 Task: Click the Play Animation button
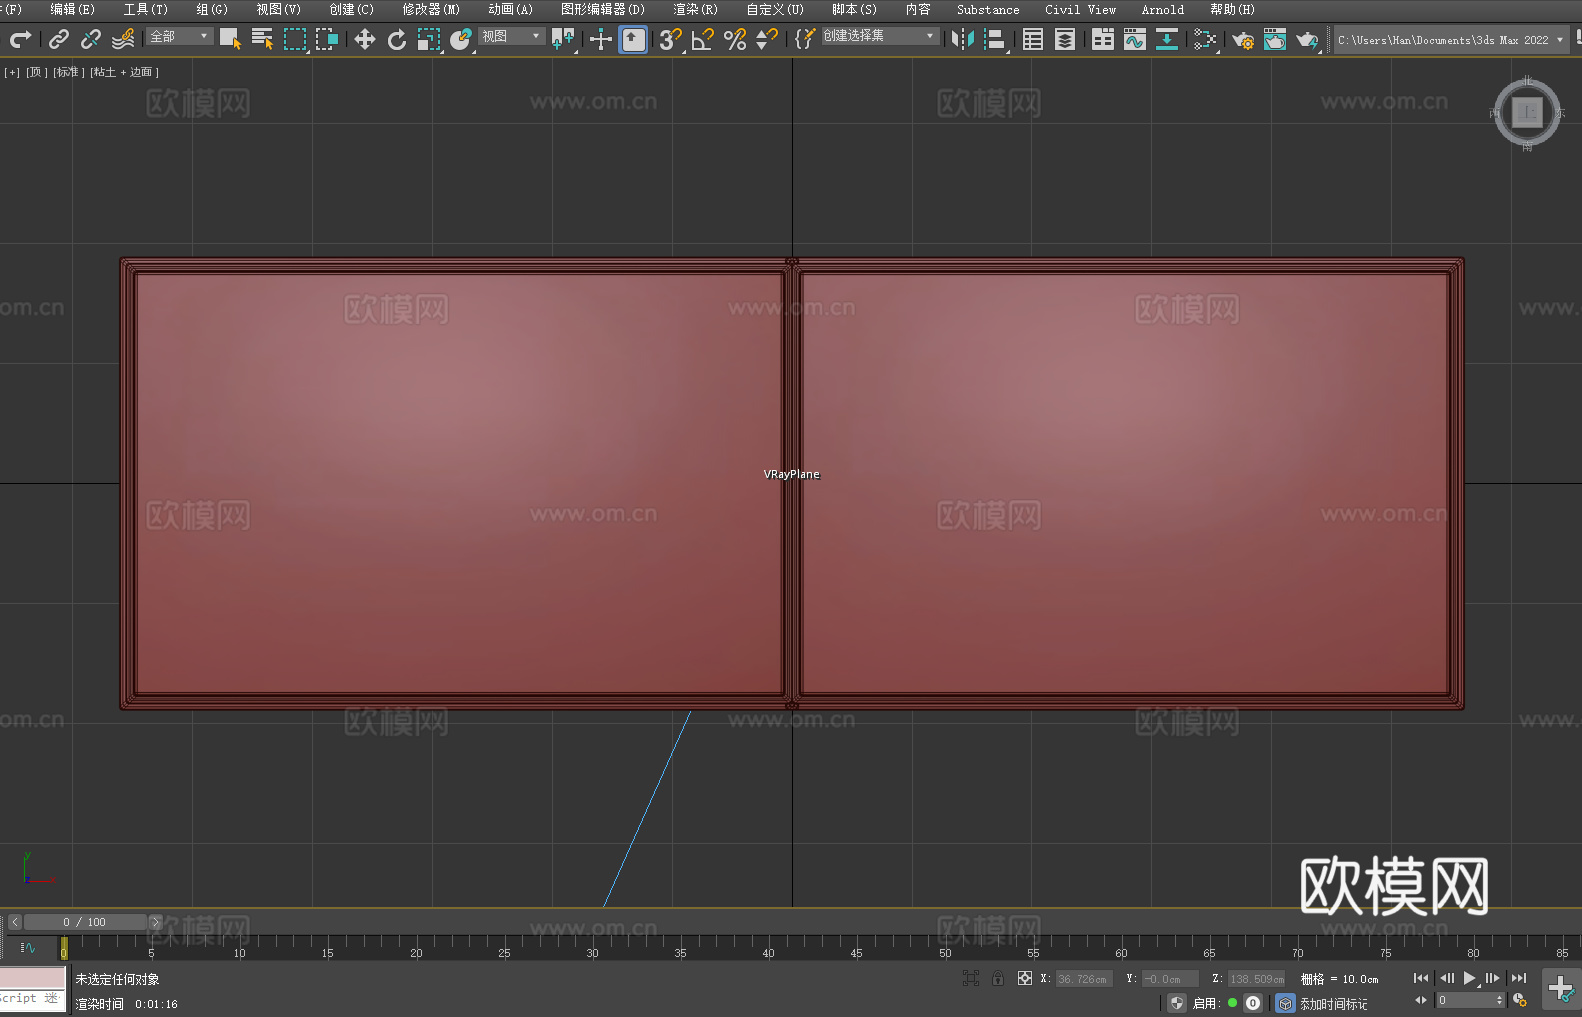[1469, 978]
